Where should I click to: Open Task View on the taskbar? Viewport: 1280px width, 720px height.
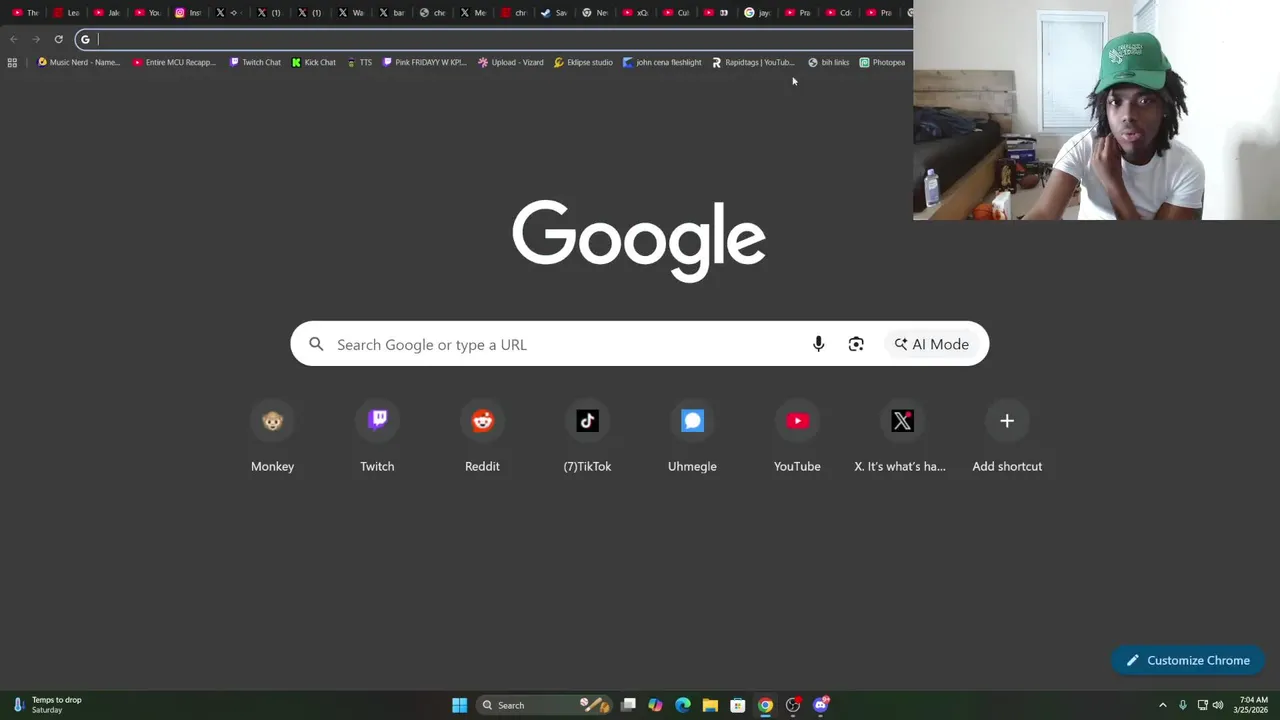tap(628, 705)
